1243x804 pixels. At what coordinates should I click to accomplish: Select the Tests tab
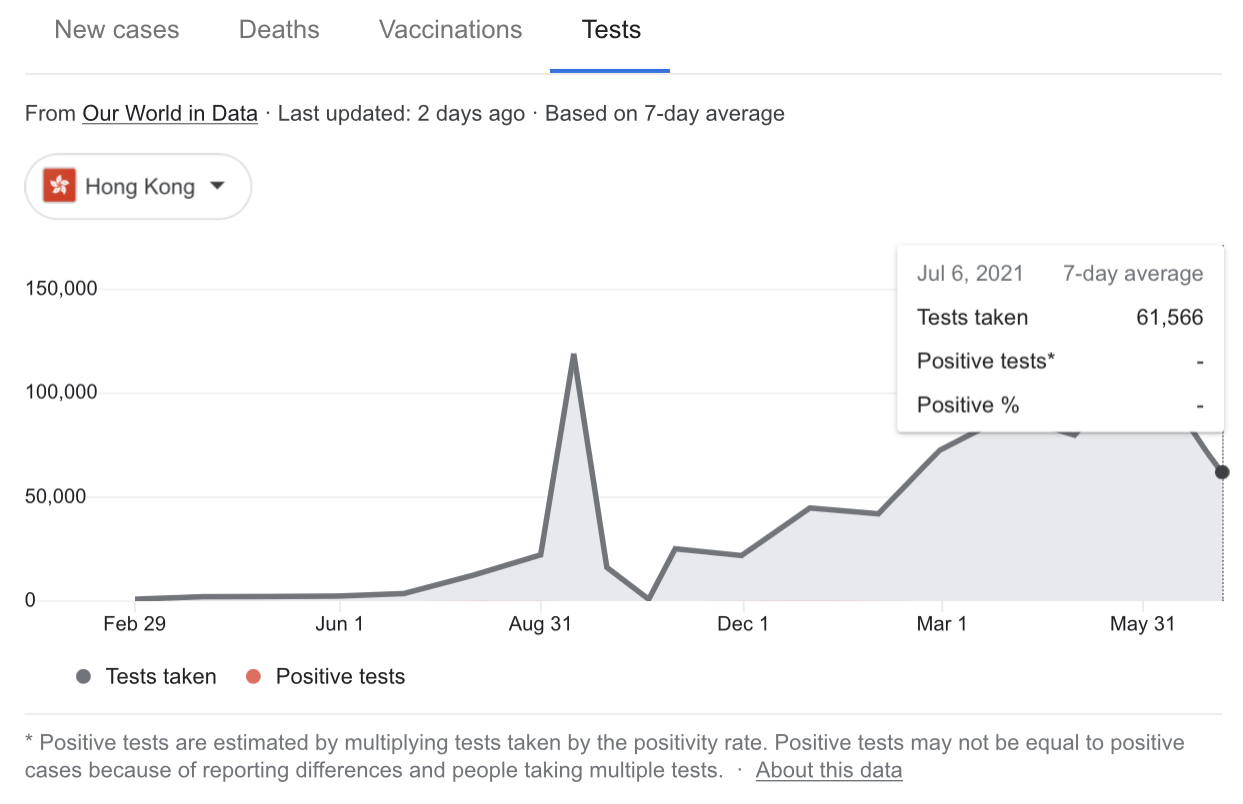point(611,30)
